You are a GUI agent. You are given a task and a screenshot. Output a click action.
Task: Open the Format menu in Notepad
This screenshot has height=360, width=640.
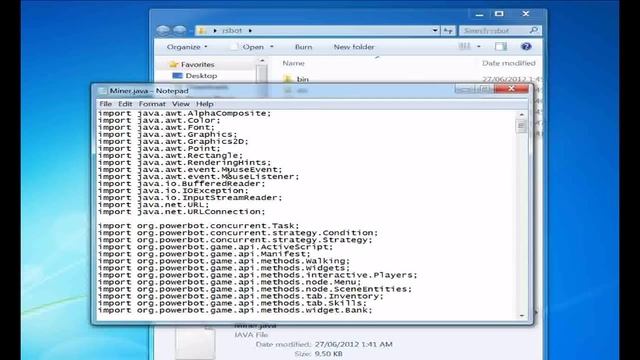pyautogui.click(x=152, y=104)
